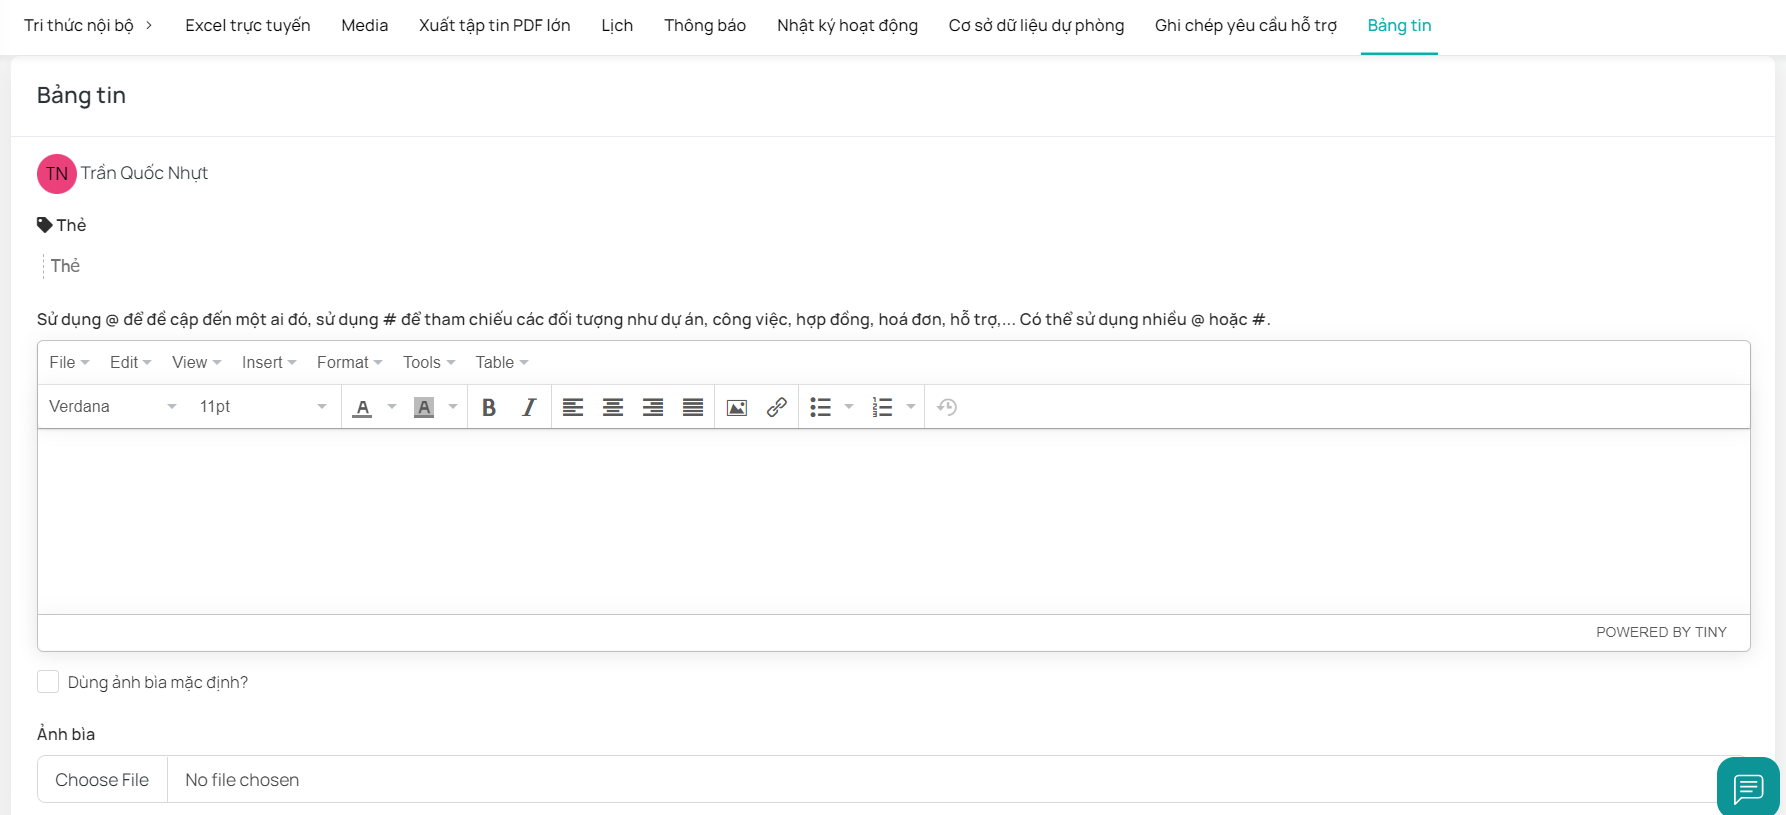This screenshot has width=1786, height=815.
Task: Create a numbered list
Action: point(882,407)
